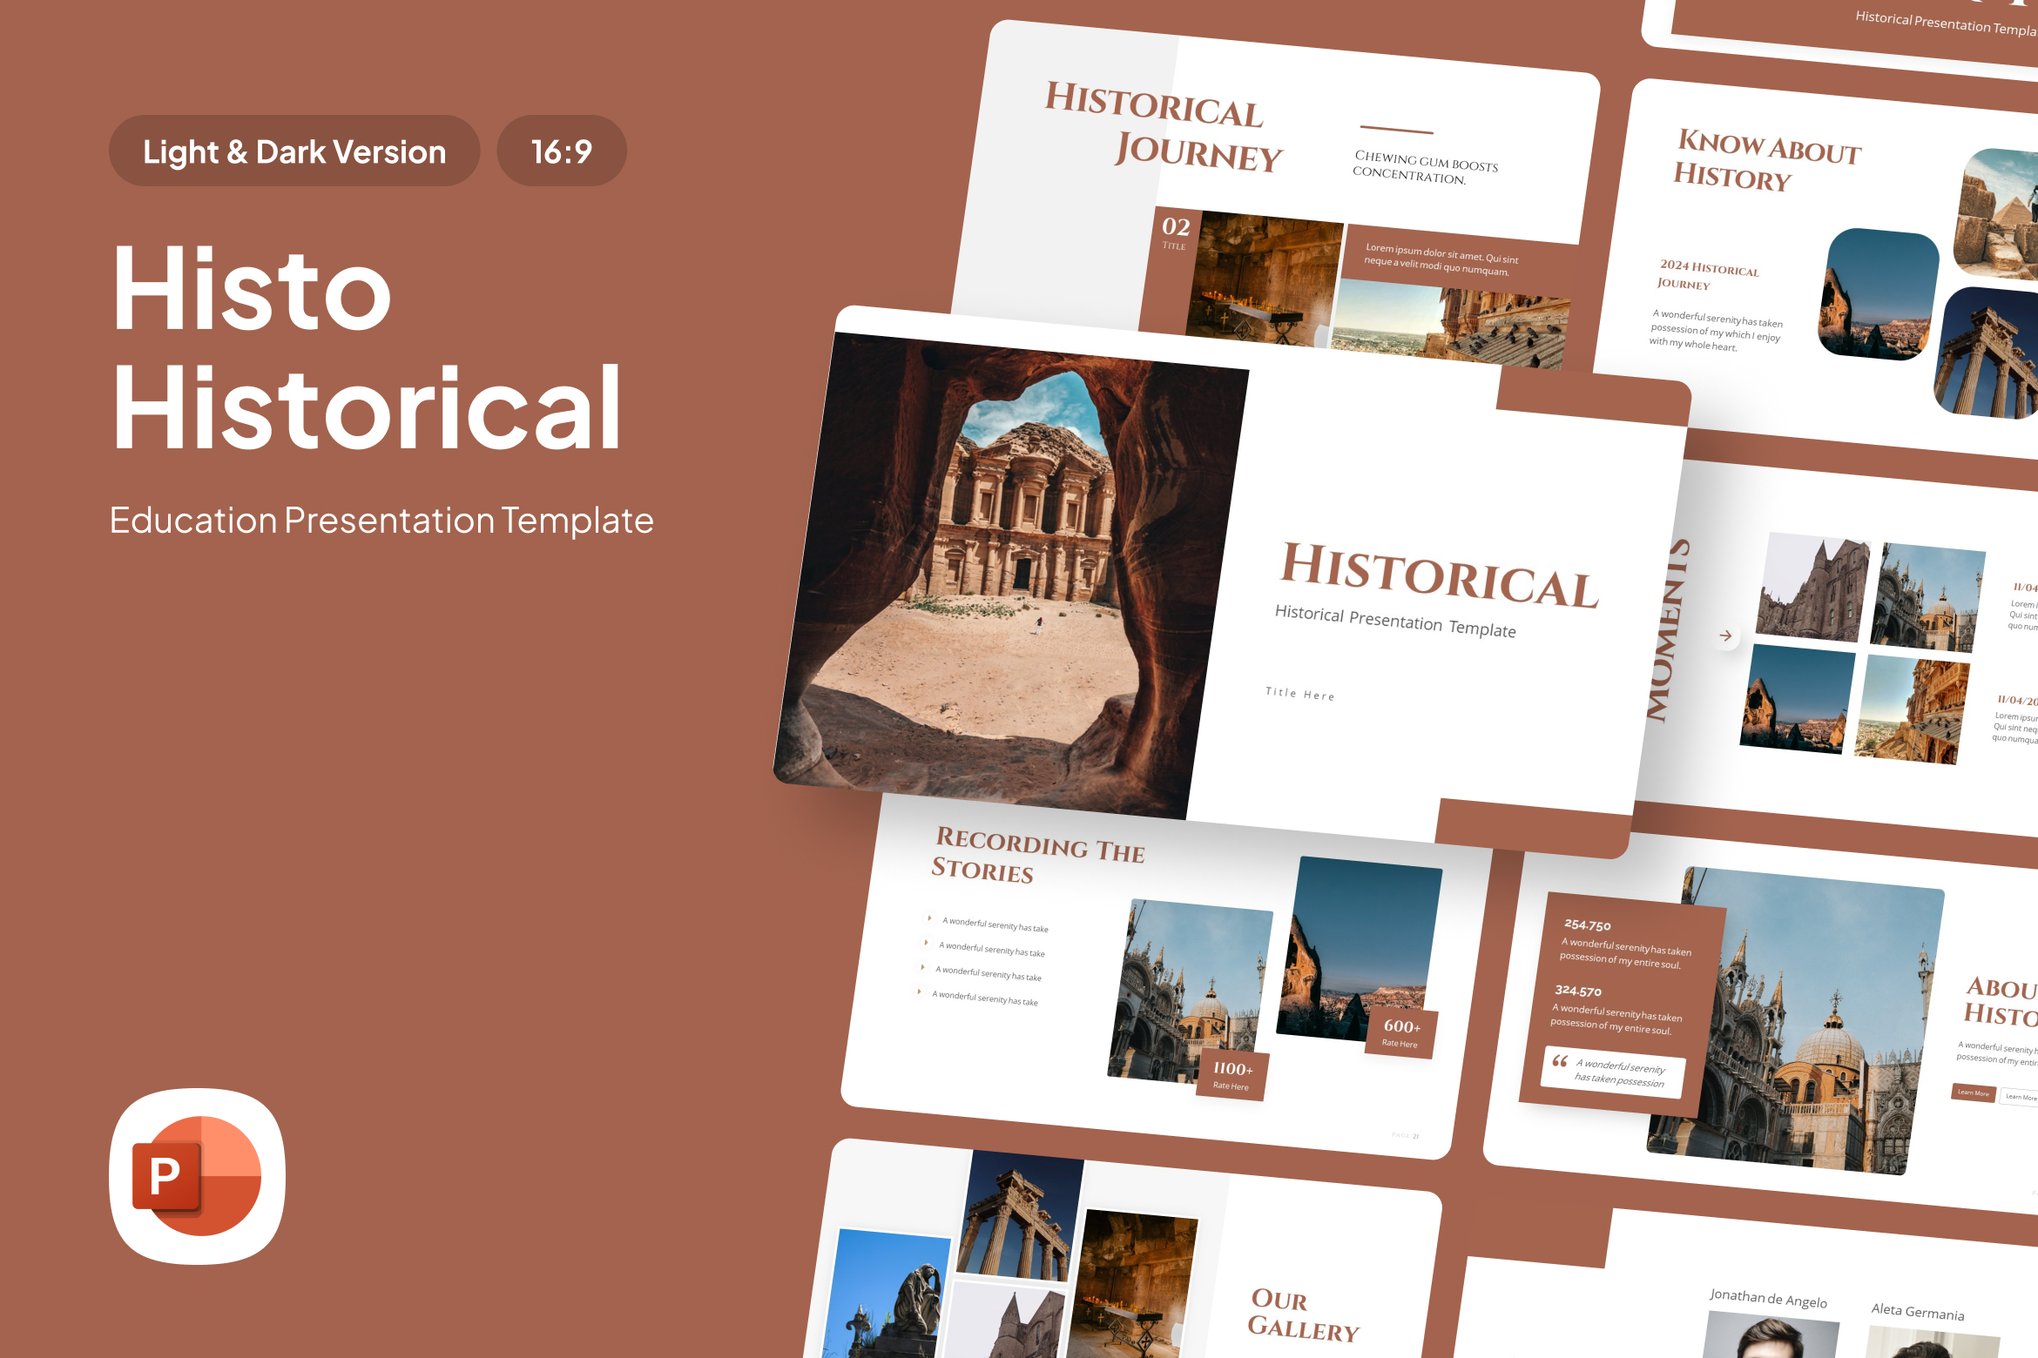
Task: Click the "Title Here" placeholder text
Action: pos(1300,693)
